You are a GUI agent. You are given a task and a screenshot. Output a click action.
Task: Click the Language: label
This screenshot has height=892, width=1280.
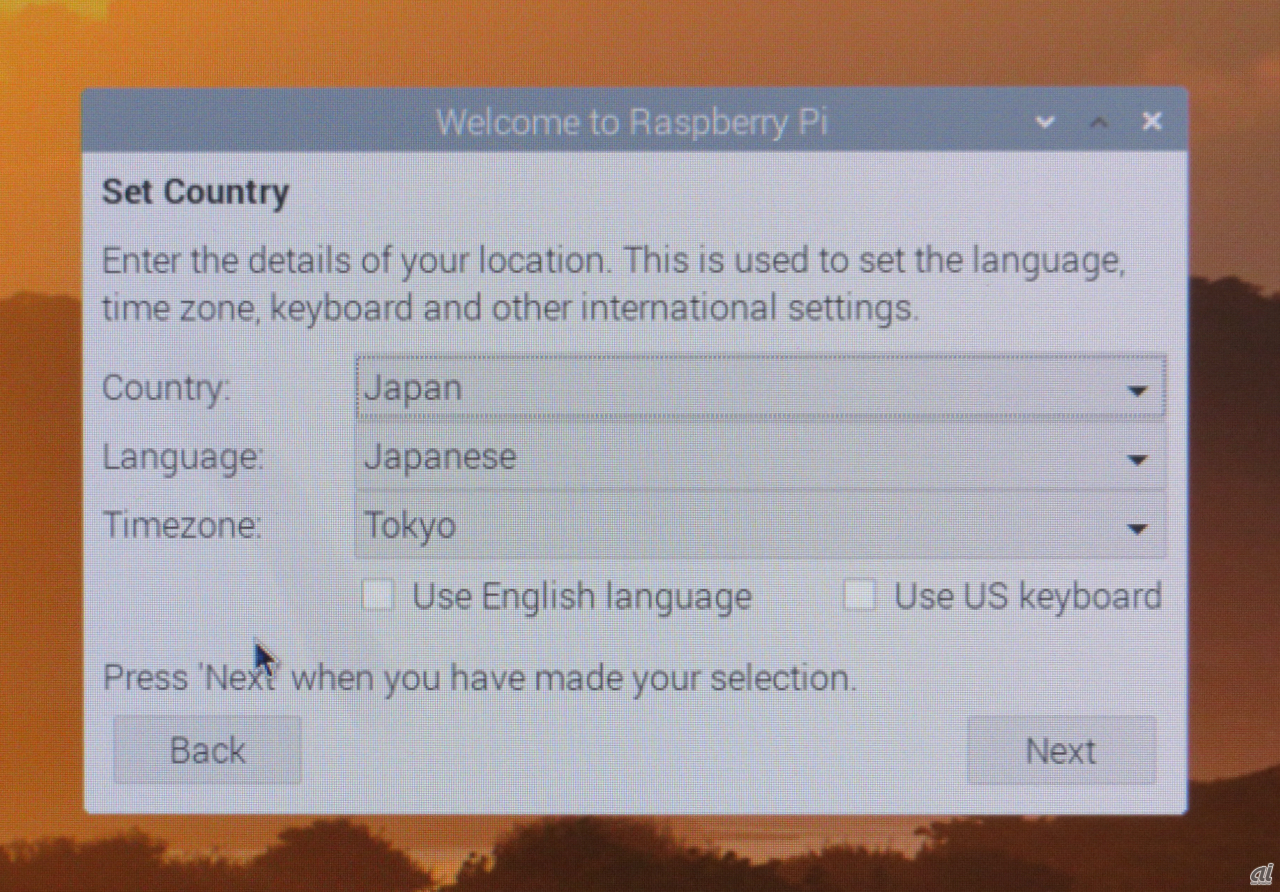tap(183, 457)
